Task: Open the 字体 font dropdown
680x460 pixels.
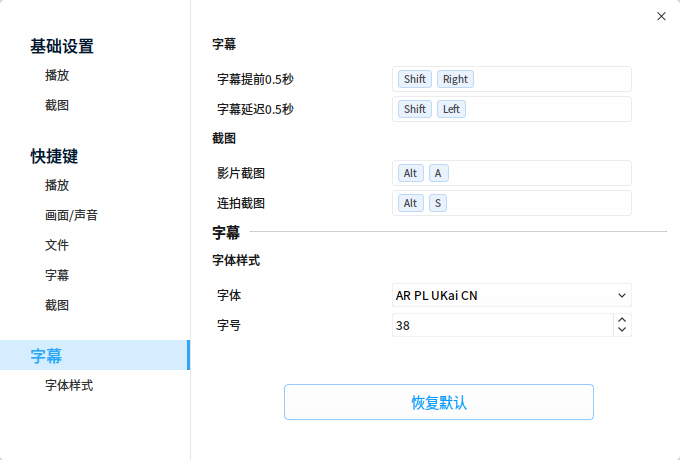Action: 511,295
